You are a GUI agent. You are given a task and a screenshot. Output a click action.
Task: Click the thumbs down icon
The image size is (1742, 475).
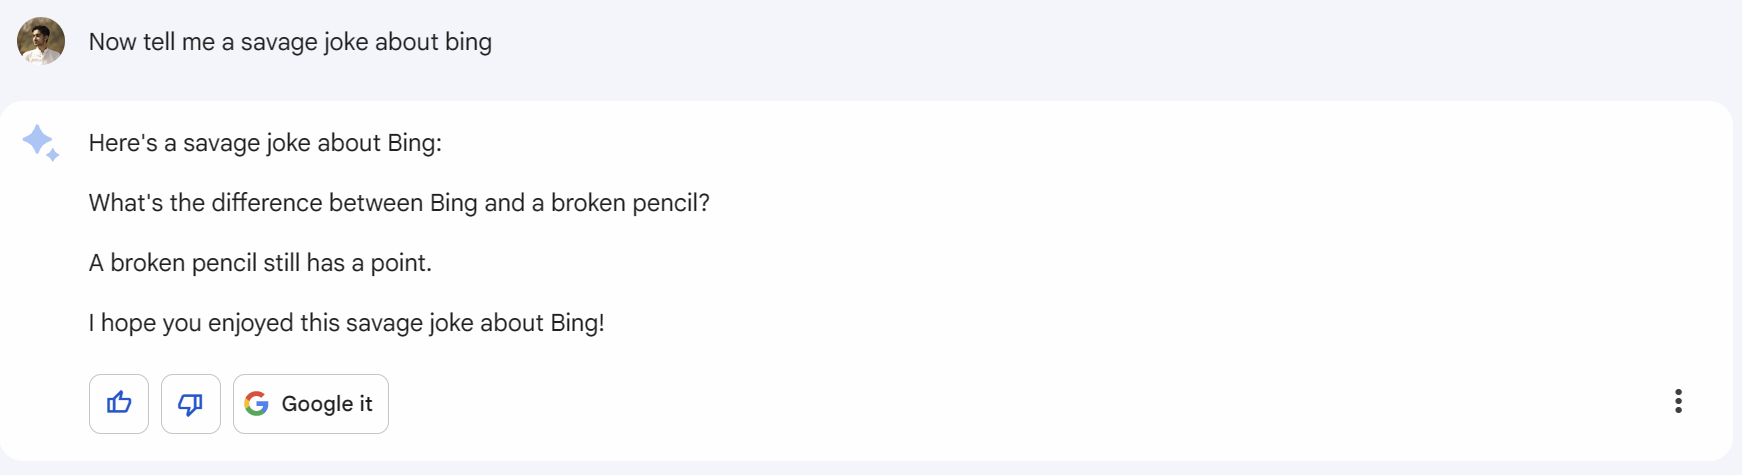[x=190, y=403]
